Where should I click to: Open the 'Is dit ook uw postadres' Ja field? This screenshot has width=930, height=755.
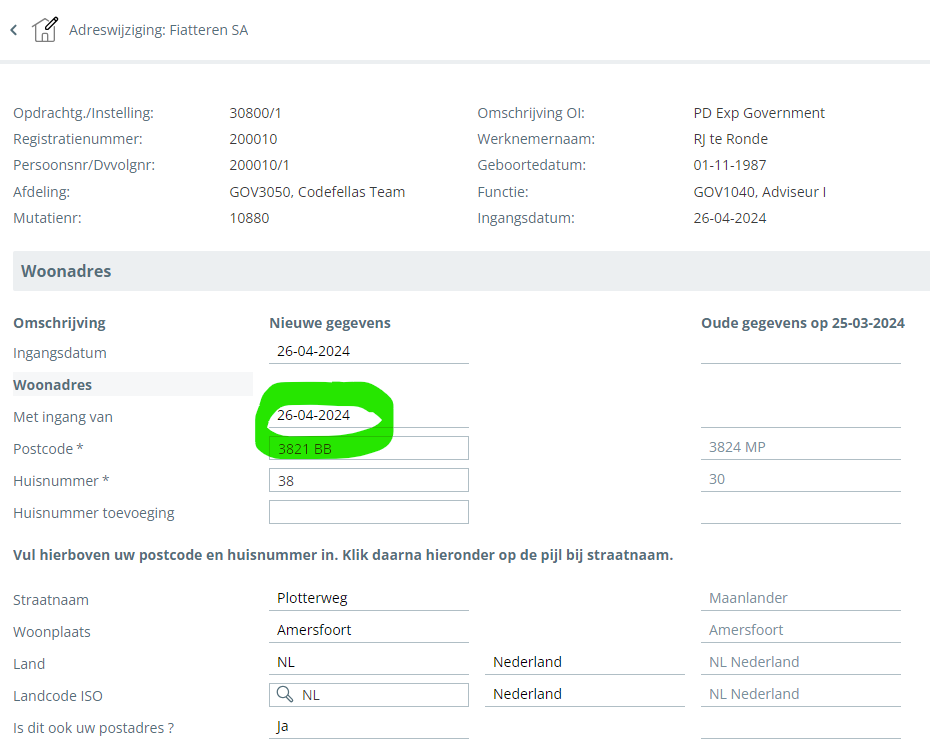[368, 727]
